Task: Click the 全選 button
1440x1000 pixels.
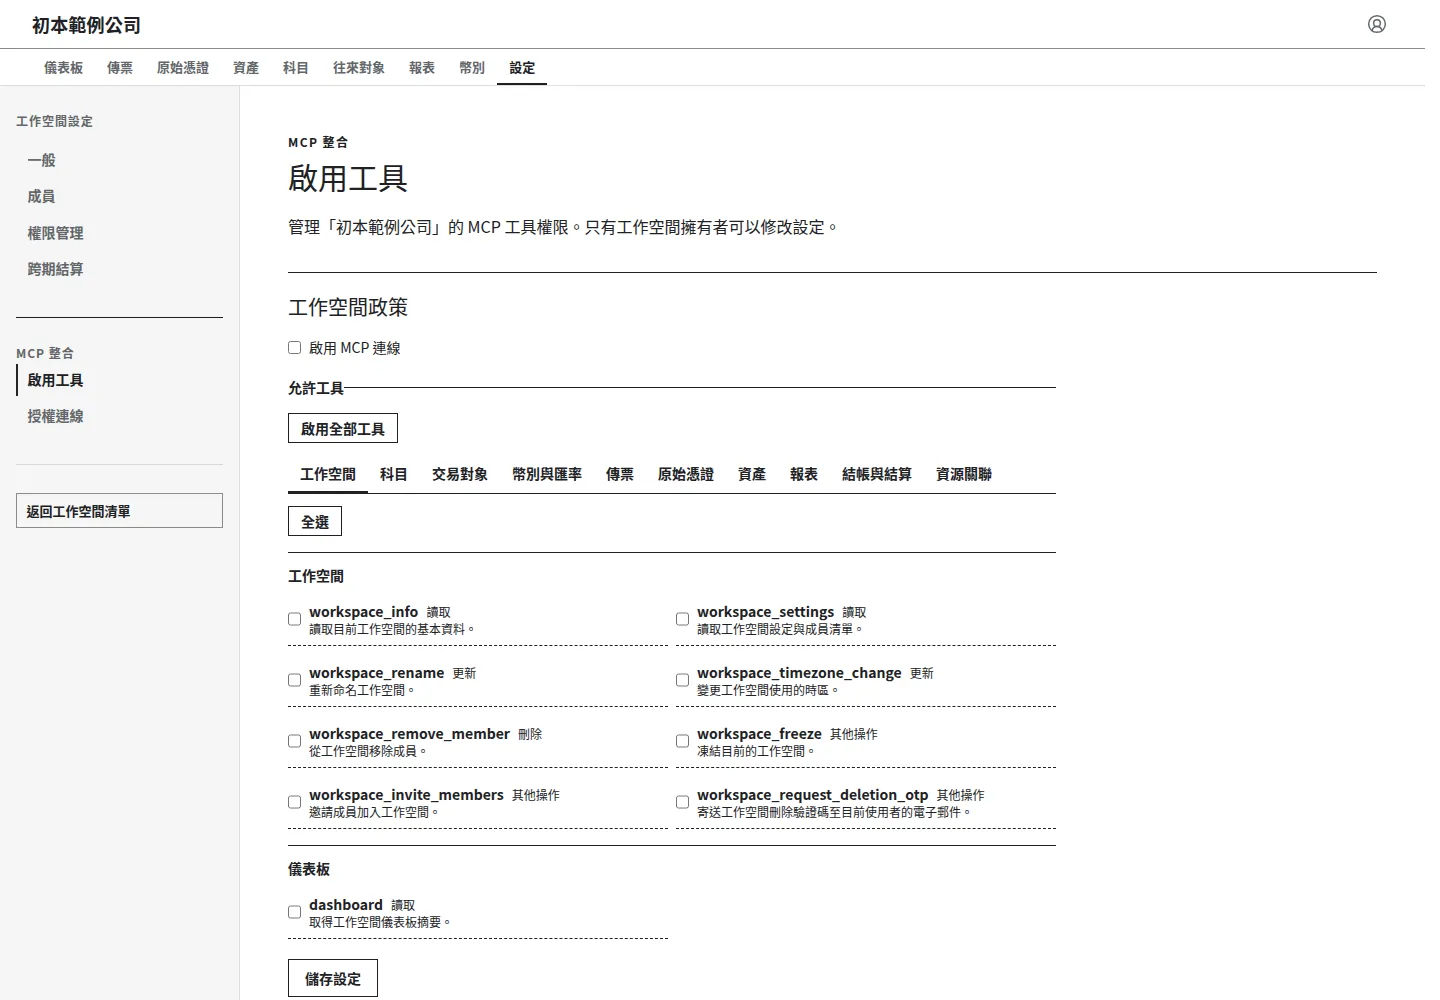Action: pos(315,522)
